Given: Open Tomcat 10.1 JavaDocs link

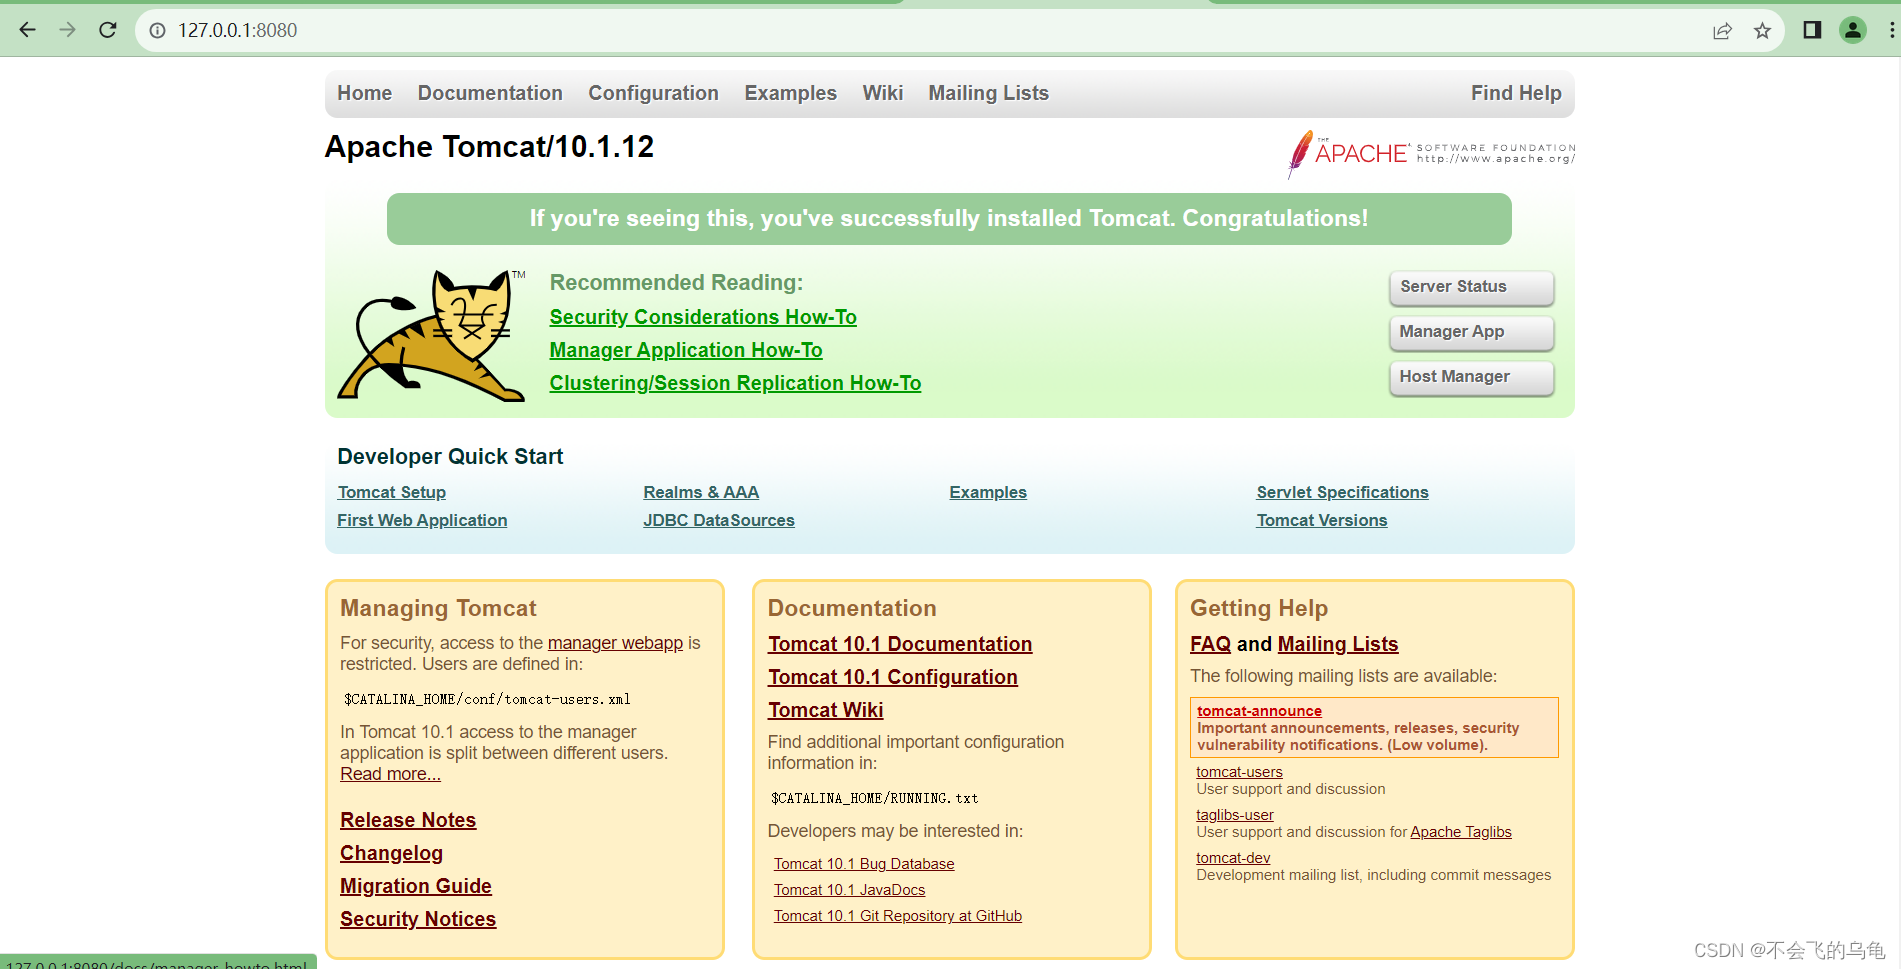Looking at the screenshot, I should [x=850, y=890].
